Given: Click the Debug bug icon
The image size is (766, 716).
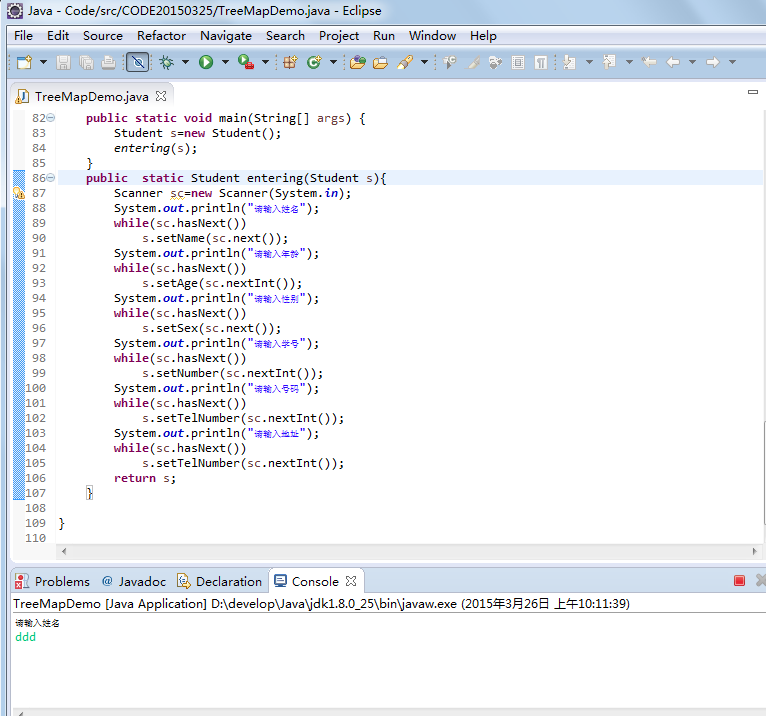Looking at the screenshot, I should (x=167, y=63).
